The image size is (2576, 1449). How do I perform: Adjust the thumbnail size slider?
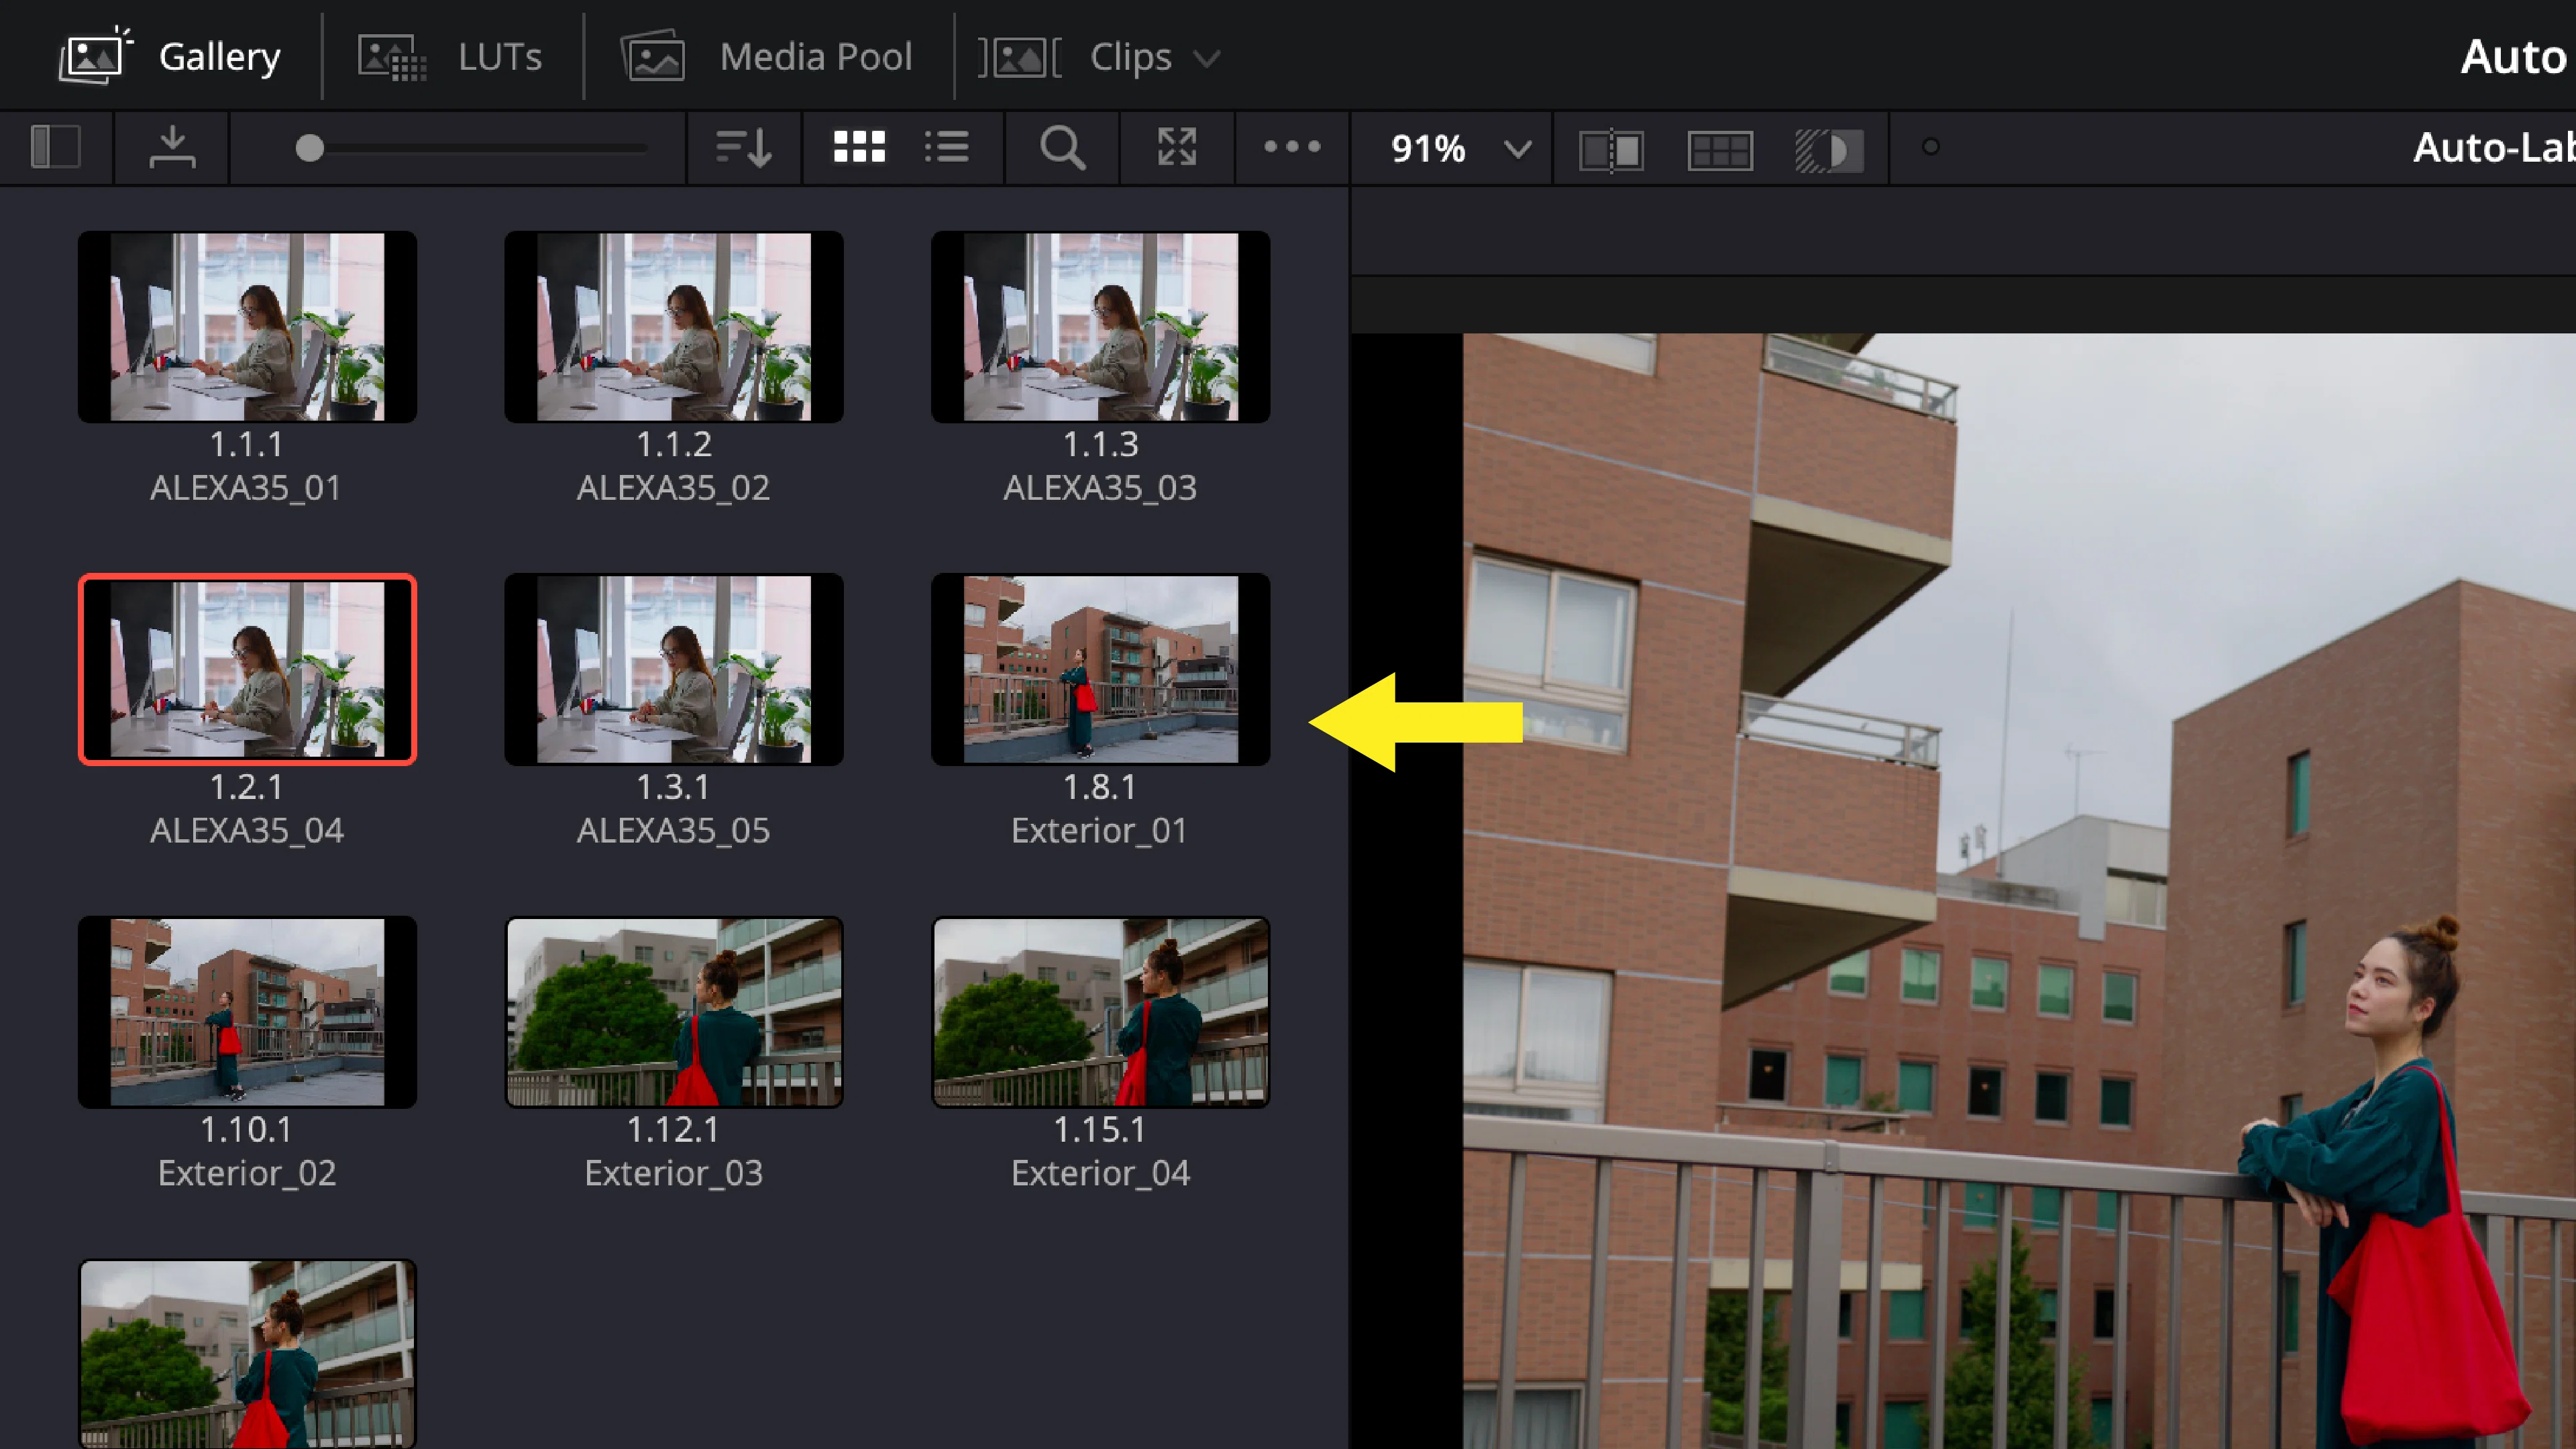pyautogui.click(x=470, y=148)
